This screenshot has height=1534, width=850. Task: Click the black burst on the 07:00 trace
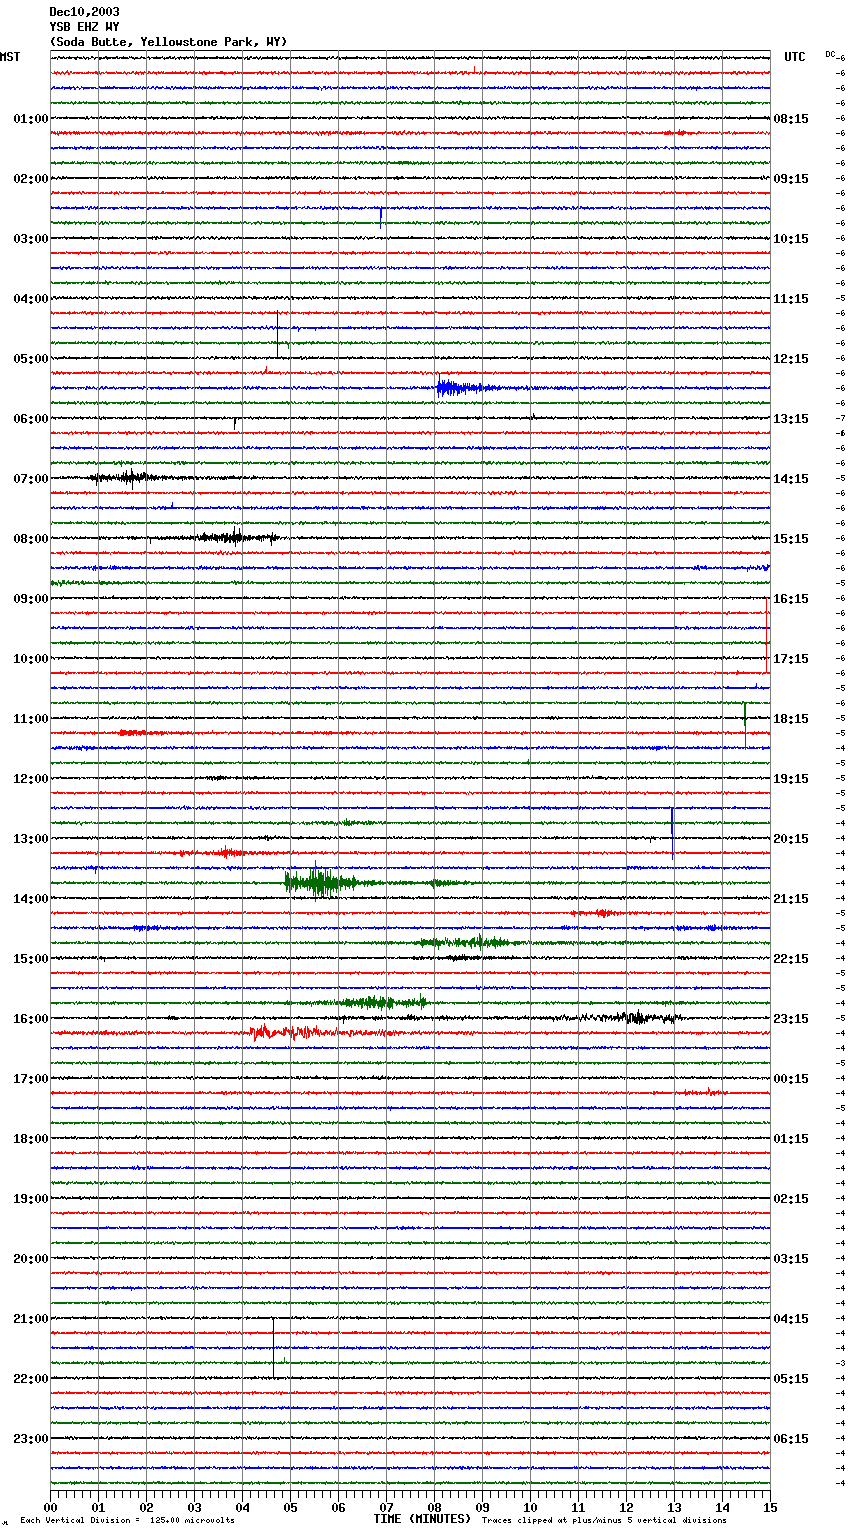(125, 477)
